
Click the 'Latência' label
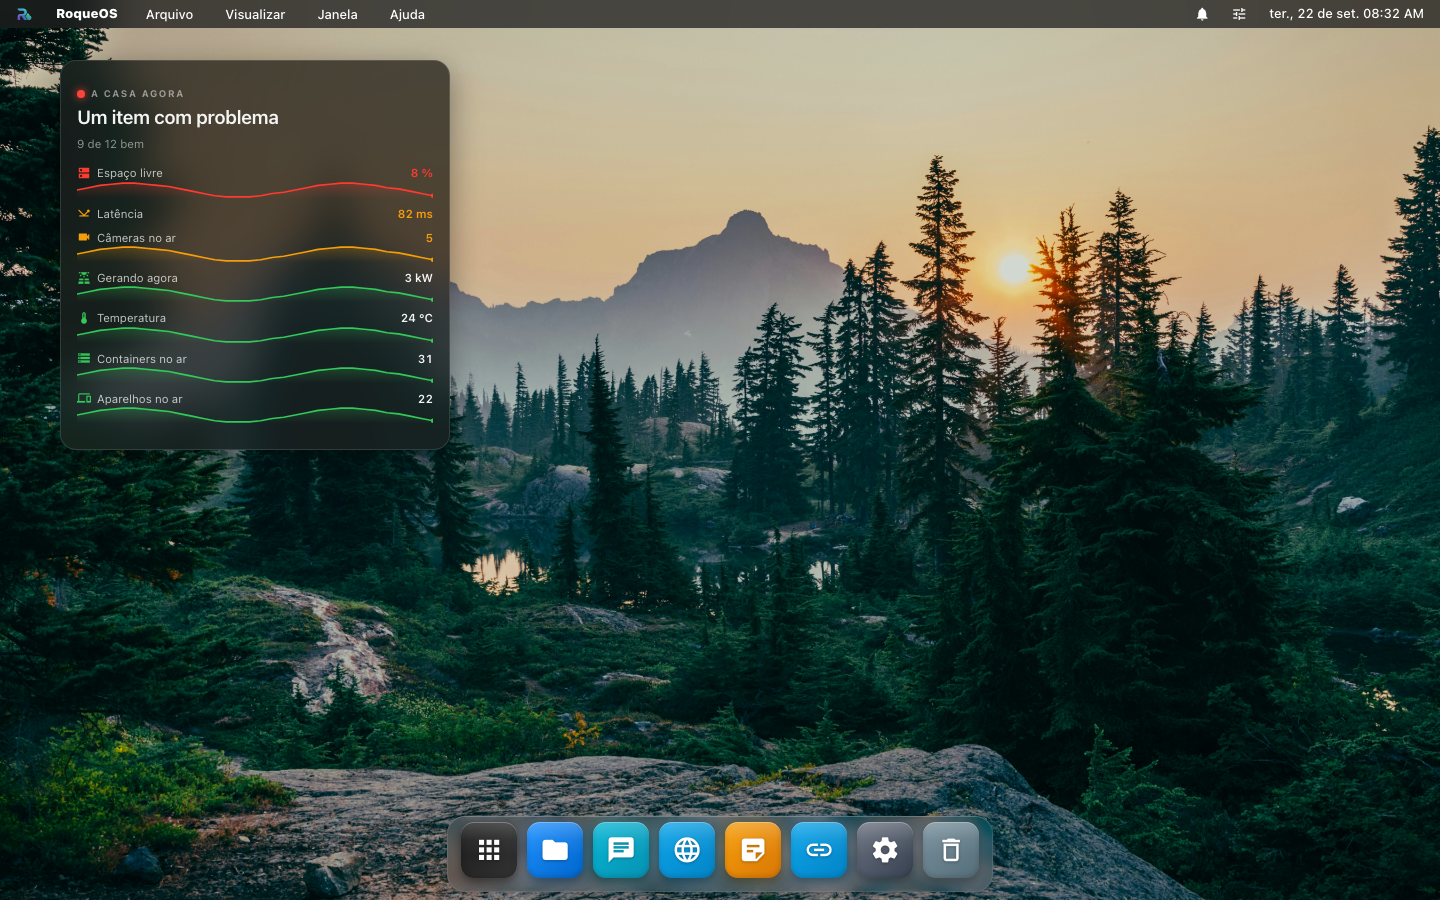click(120, 214)
